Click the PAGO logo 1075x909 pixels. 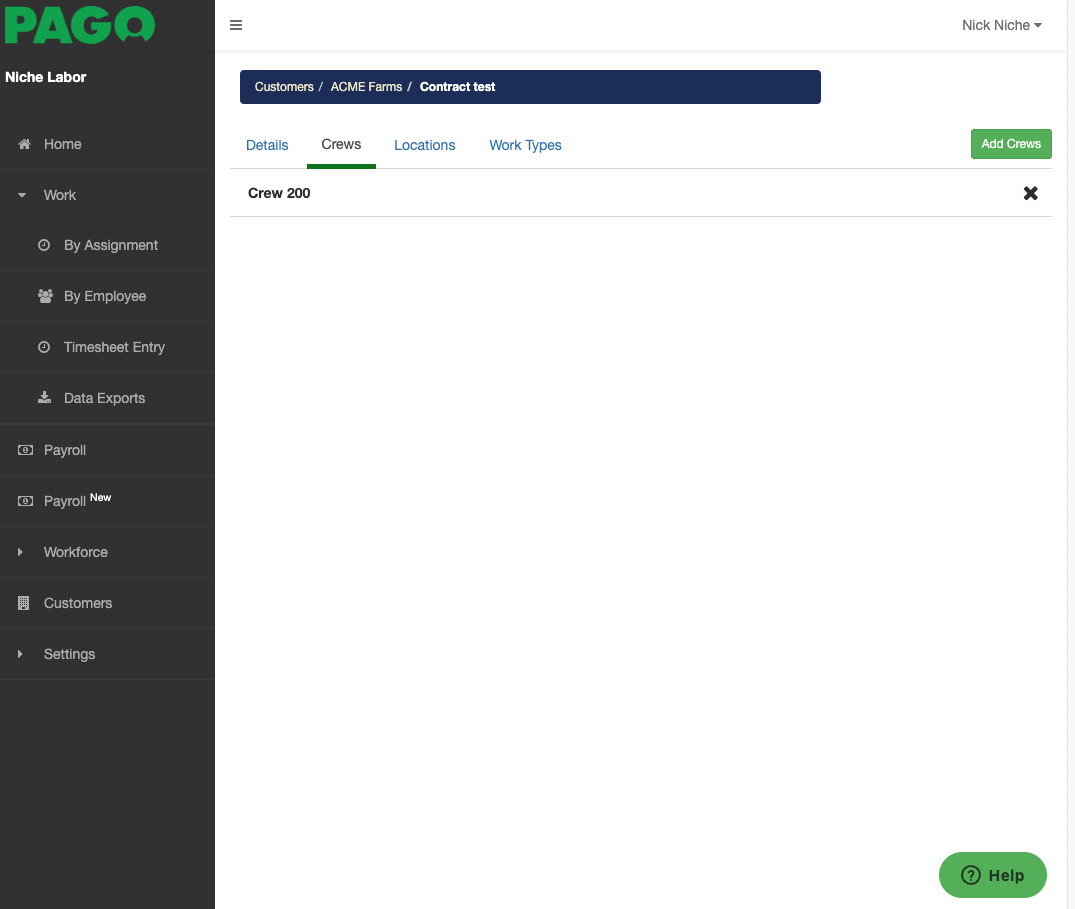click(80, 26)
